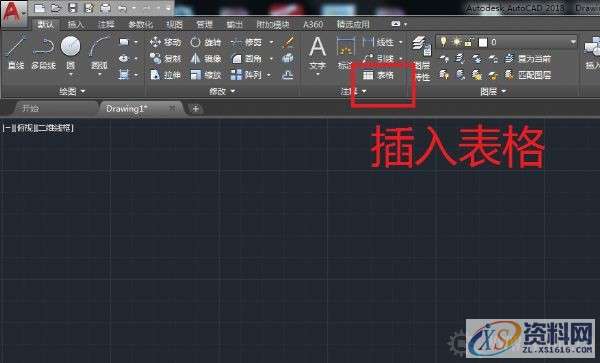This screenshot has height=363, width=600.
Task: Click the New drawing icon in quick access toolbar
Action: point(39,8)
